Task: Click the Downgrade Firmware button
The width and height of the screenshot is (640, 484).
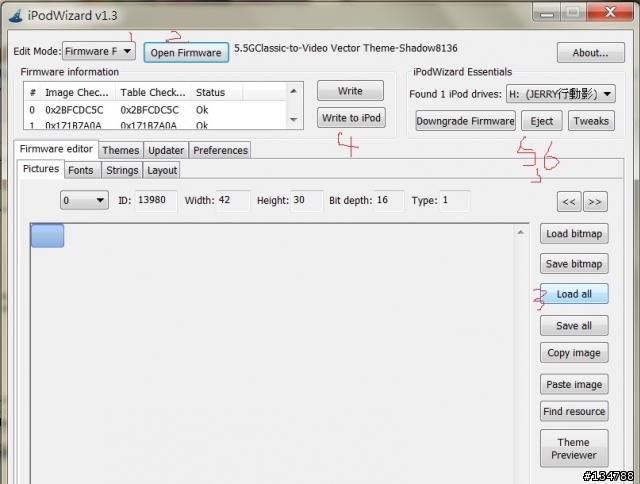Action: coord(465,121)
